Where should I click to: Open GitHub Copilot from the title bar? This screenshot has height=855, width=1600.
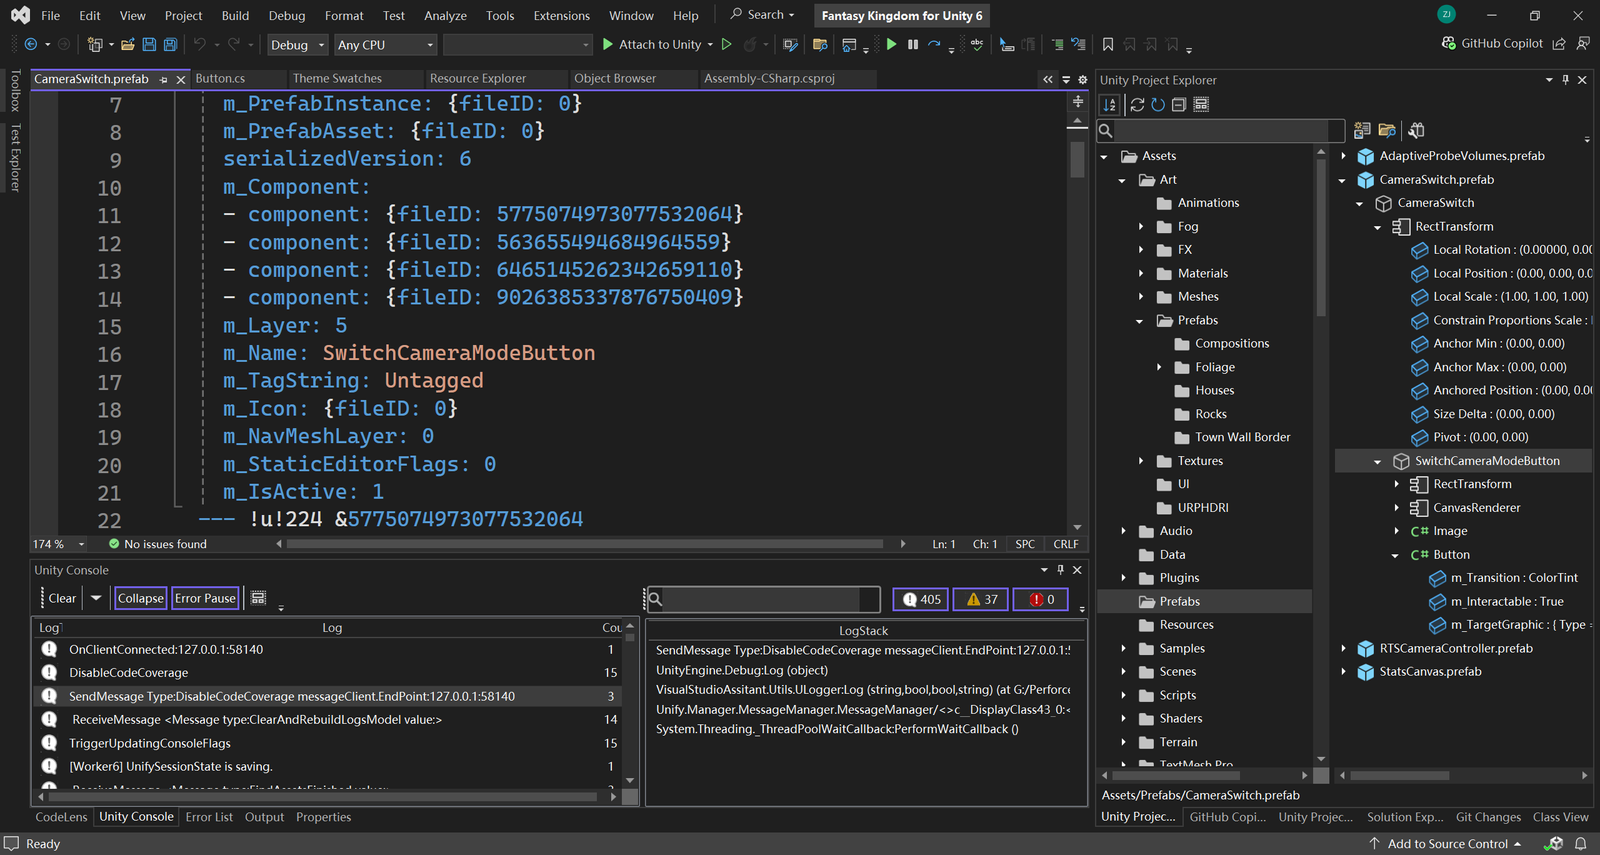coord(1492,44)
